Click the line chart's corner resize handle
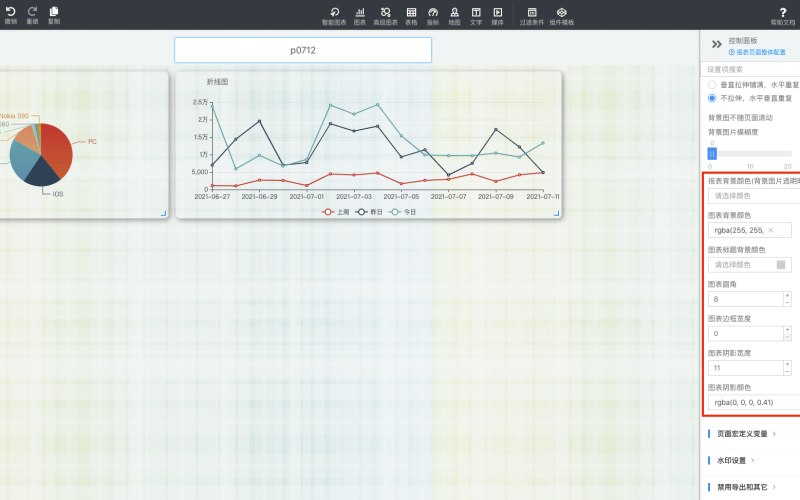 point(556,213)
